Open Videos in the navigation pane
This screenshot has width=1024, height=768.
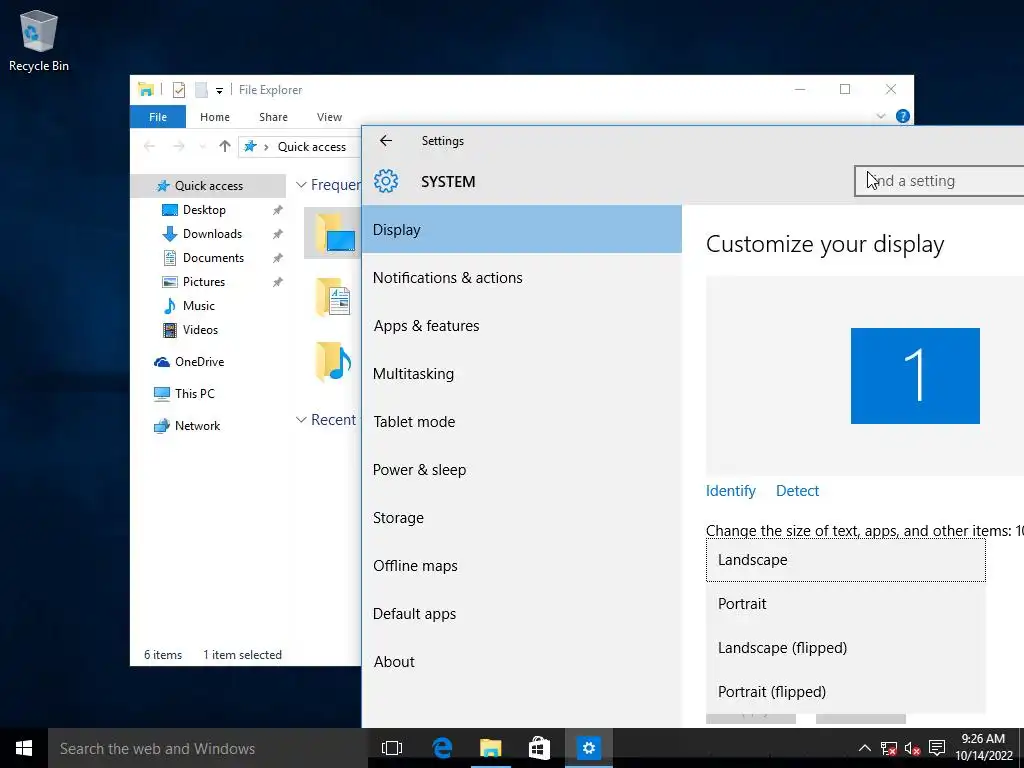point(200,330)
